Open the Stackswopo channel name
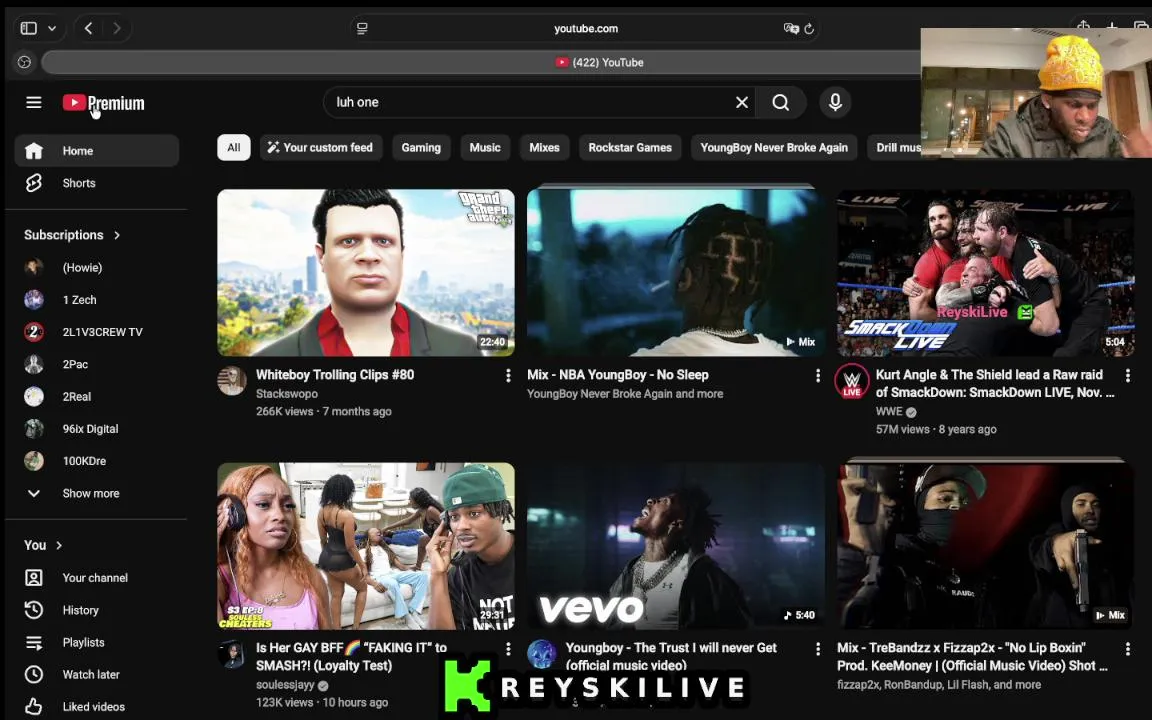 287,394
